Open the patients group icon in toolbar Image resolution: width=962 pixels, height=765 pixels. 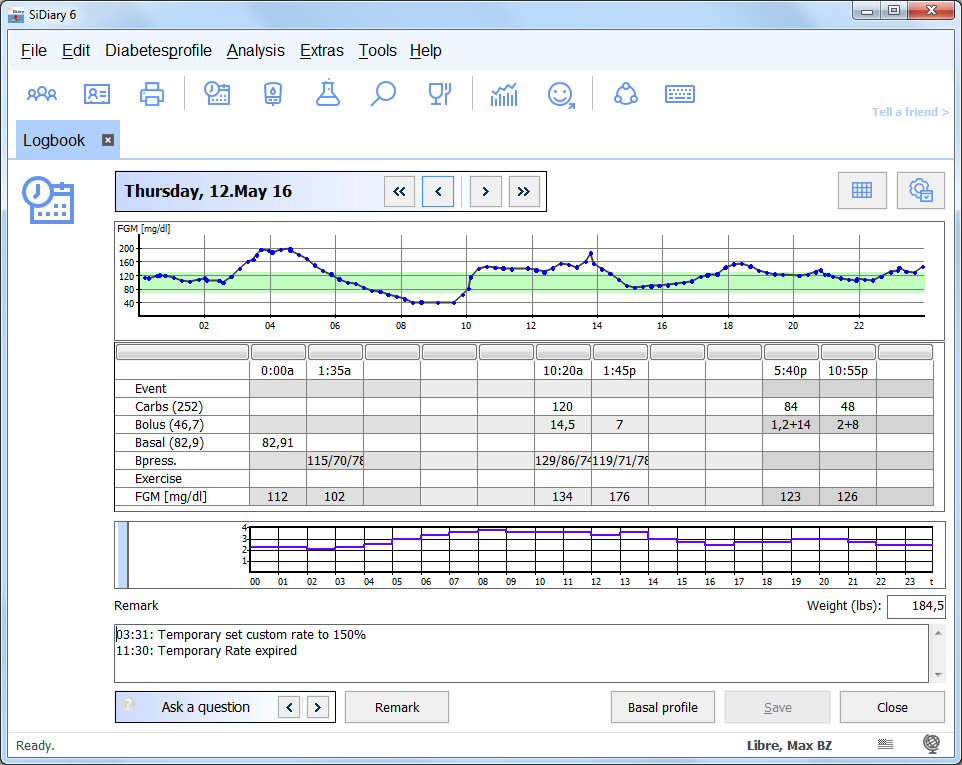point(42,94)
